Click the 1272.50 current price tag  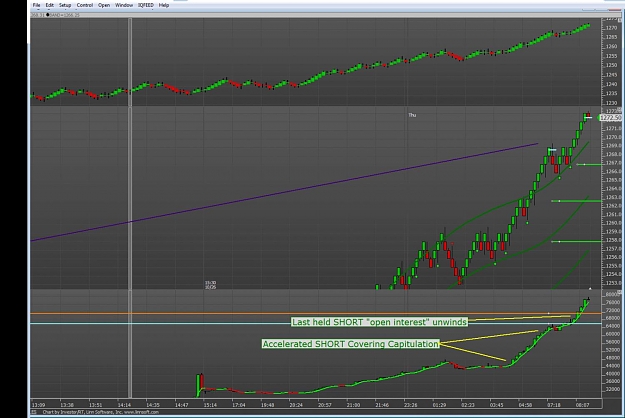610,118
